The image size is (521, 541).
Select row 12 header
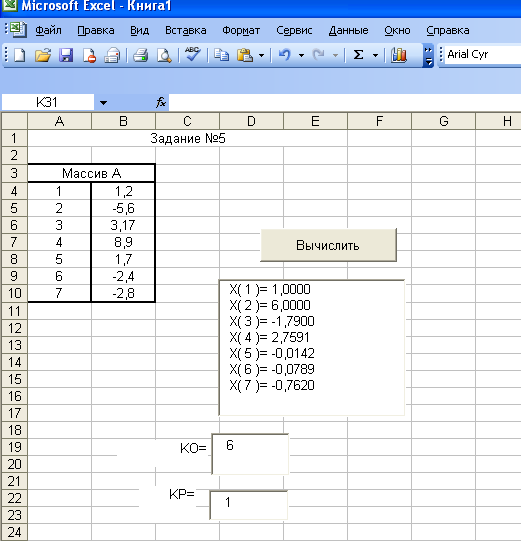(x=14, y=328)
